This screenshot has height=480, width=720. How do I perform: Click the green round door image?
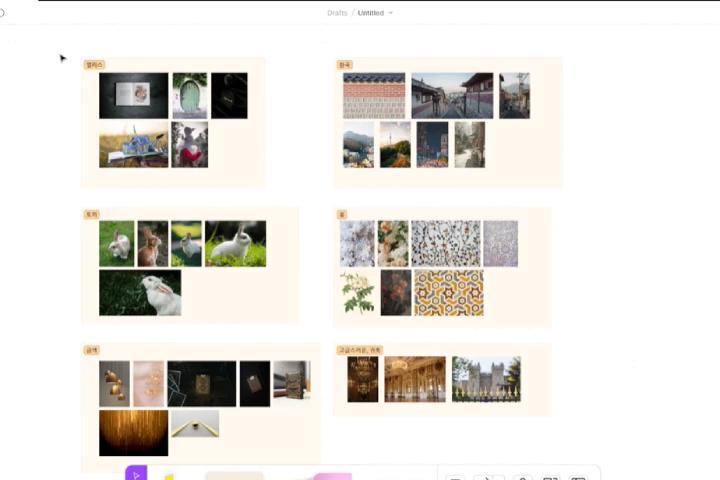click(x=189, y=96)
